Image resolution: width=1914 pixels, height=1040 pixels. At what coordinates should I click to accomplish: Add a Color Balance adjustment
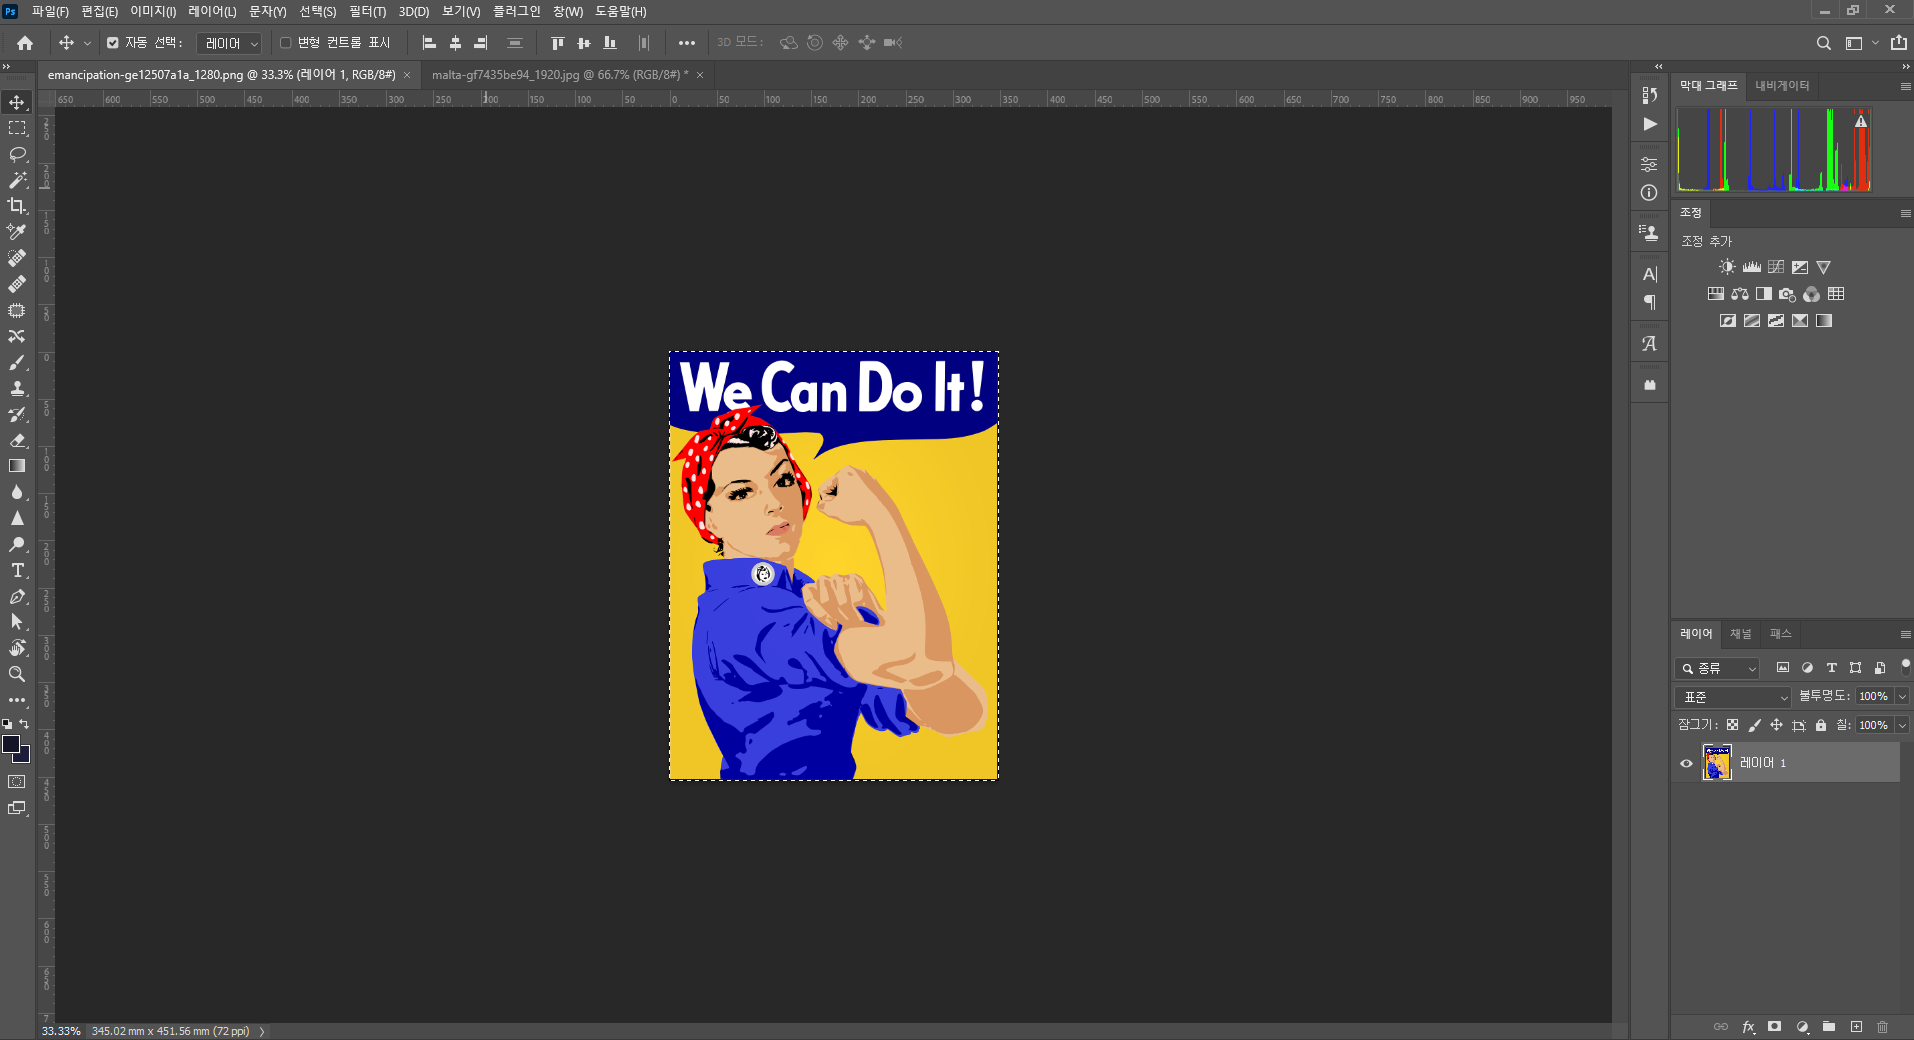[1740, 294]
